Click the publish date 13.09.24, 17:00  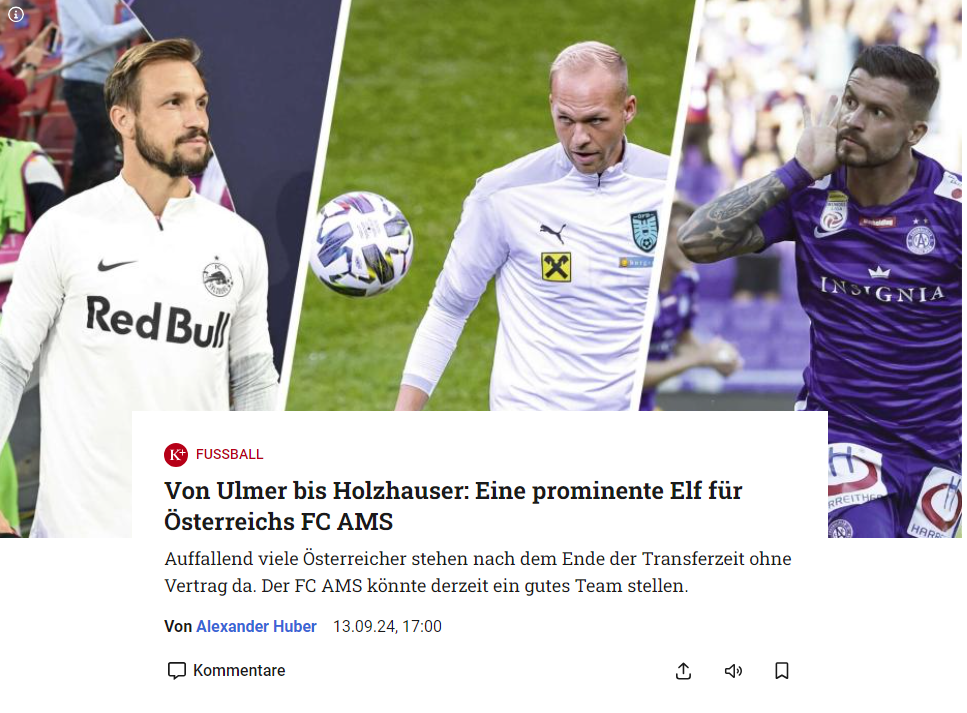click(x=387, y=626)
